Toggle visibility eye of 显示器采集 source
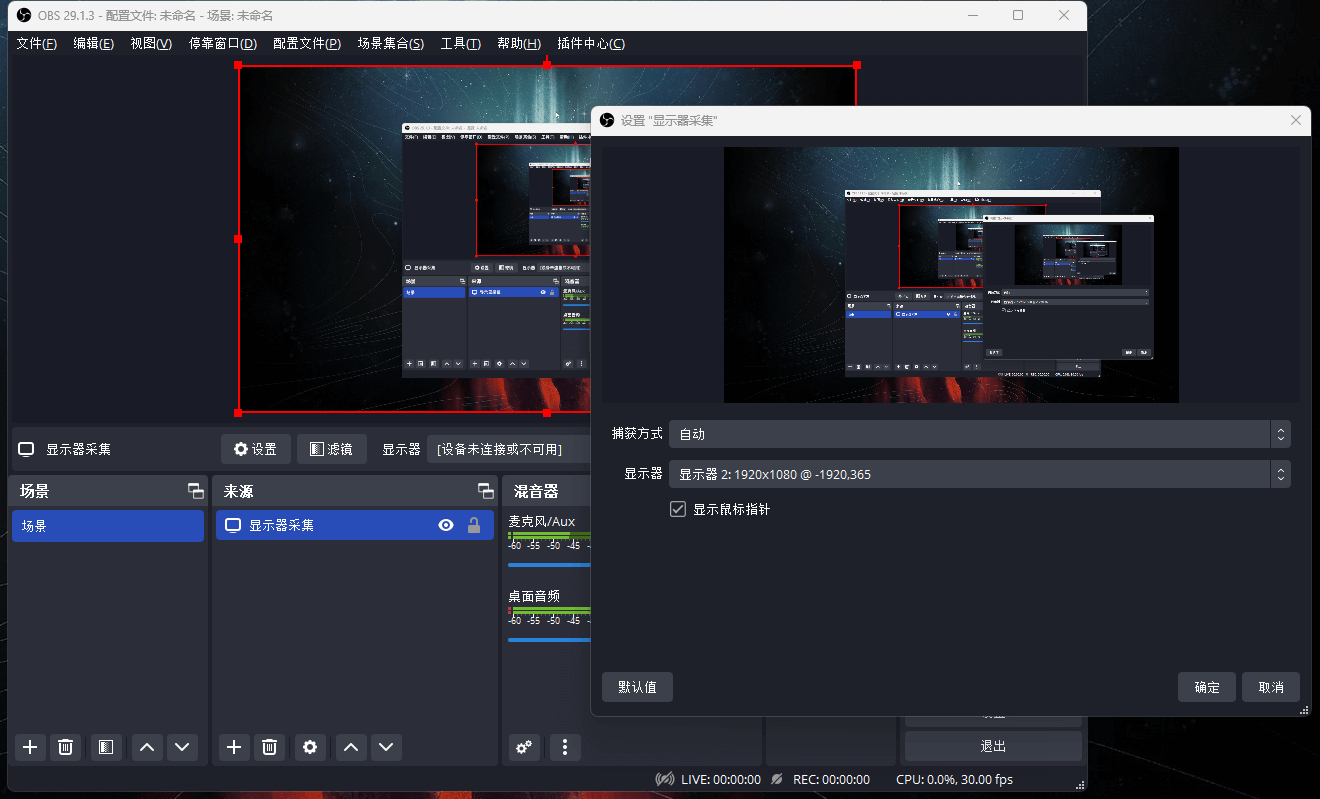Image resolution: width=1320 pixels, height=799 pixels. (x=446, y=525)
